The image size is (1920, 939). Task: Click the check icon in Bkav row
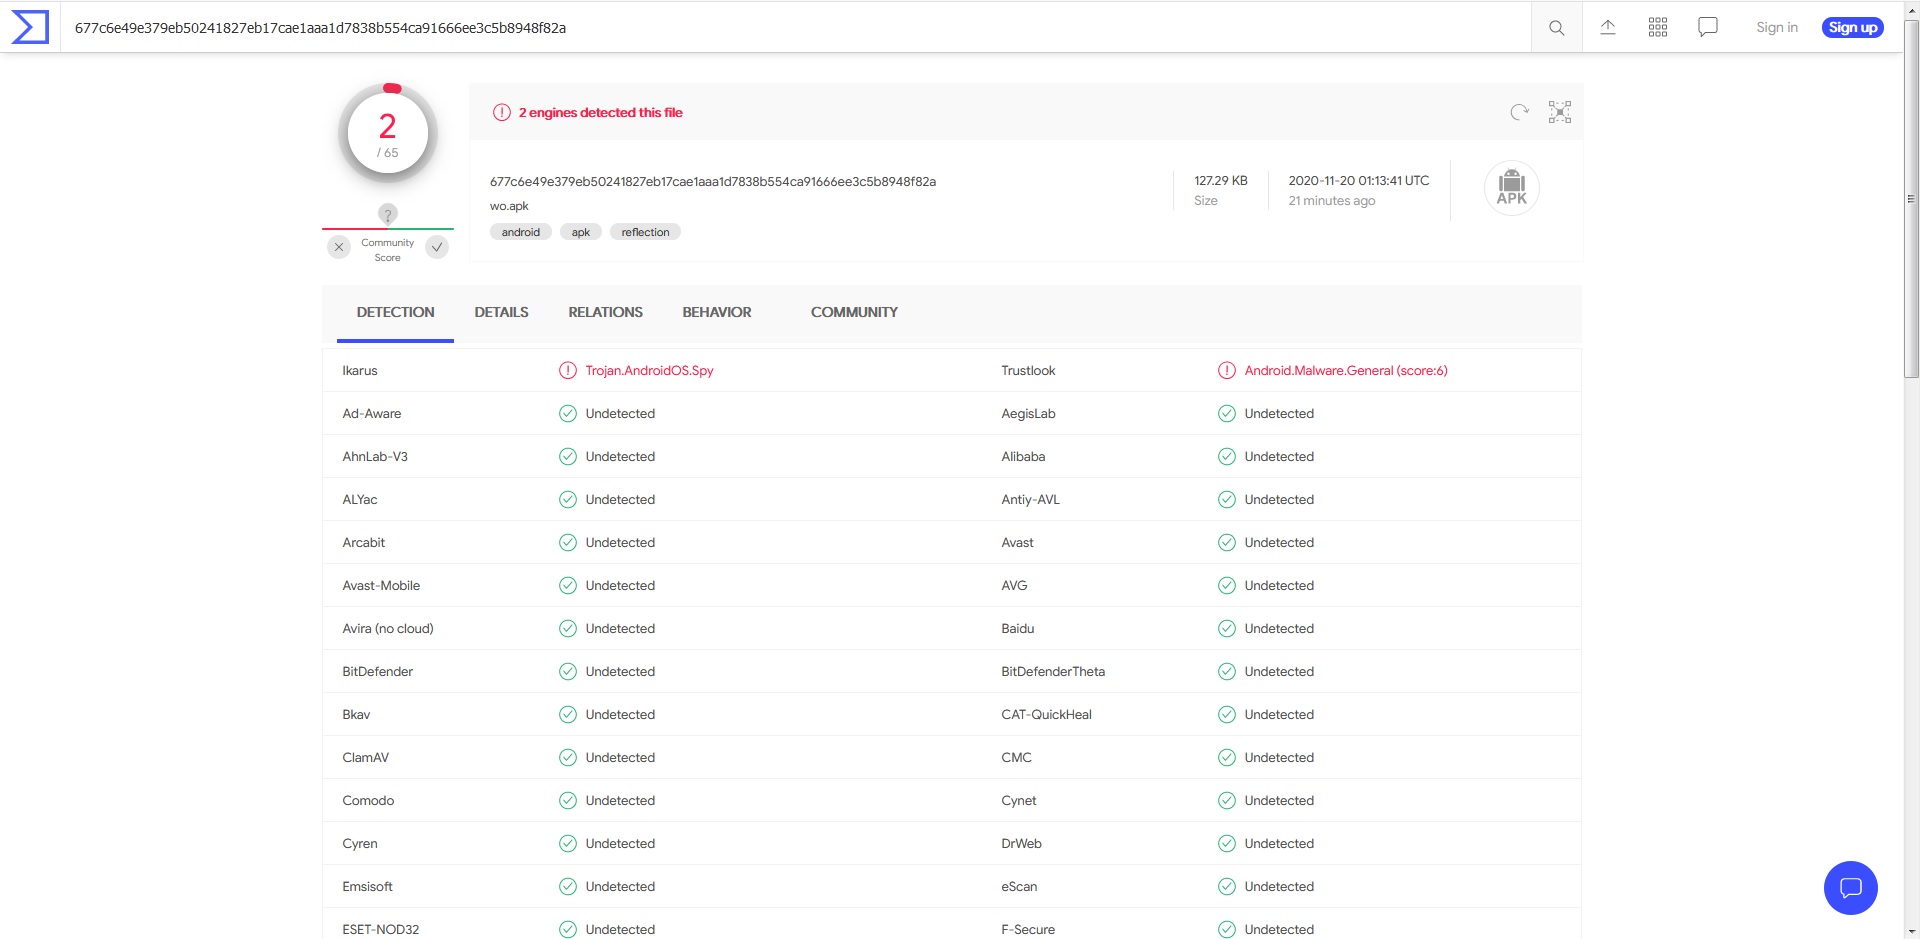tap(568, 715)
